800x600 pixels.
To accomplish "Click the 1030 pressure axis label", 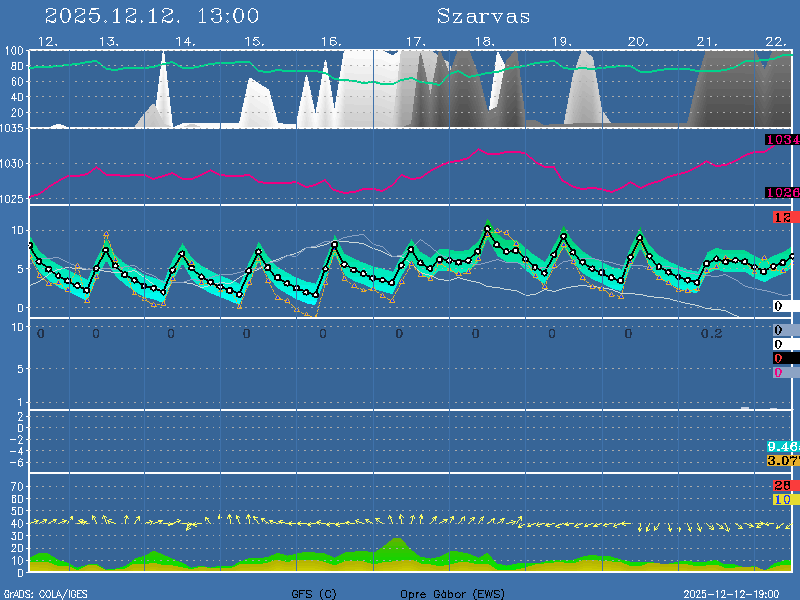I will tap(13, 164).
